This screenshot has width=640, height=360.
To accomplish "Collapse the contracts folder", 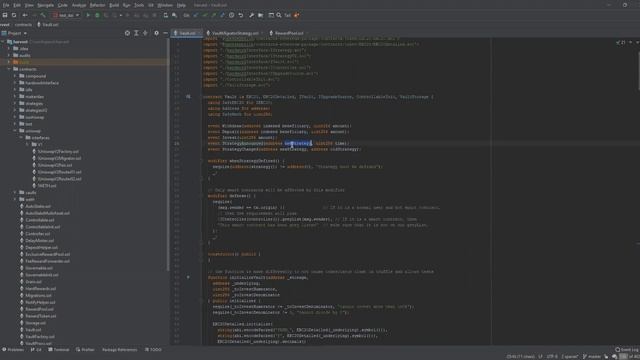I will click(x=9, y=69).
